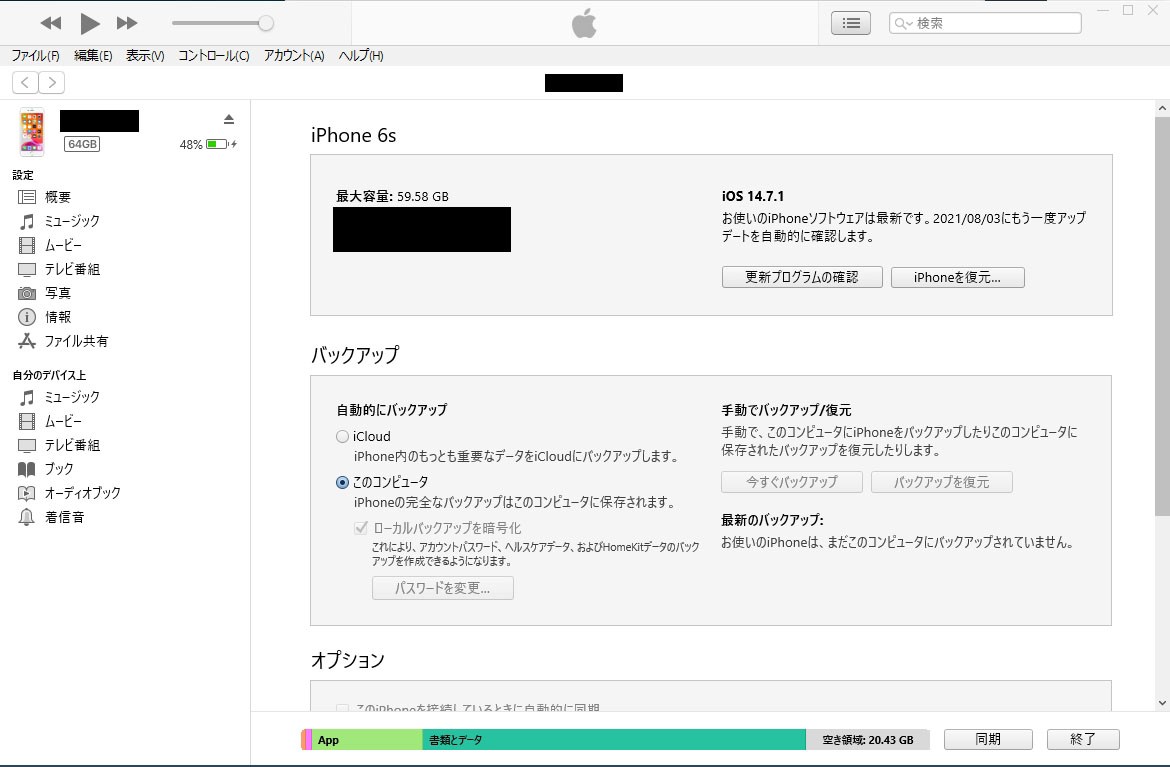
Task: Open the ヘルプ(H) menu
Action: click(x=361, y=55)
